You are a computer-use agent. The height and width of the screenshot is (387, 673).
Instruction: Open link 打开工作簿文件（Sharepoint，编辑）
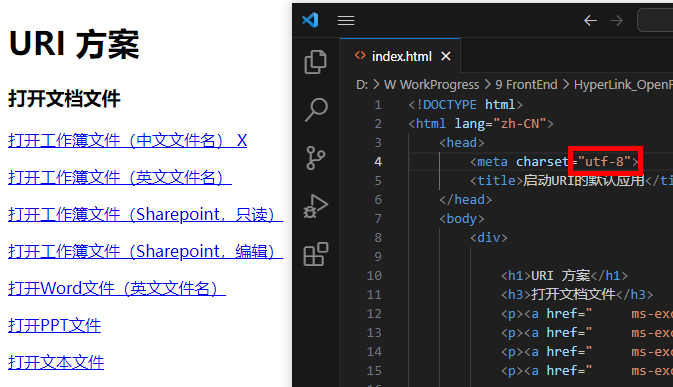pyautogui.click(x=146, y=251)
